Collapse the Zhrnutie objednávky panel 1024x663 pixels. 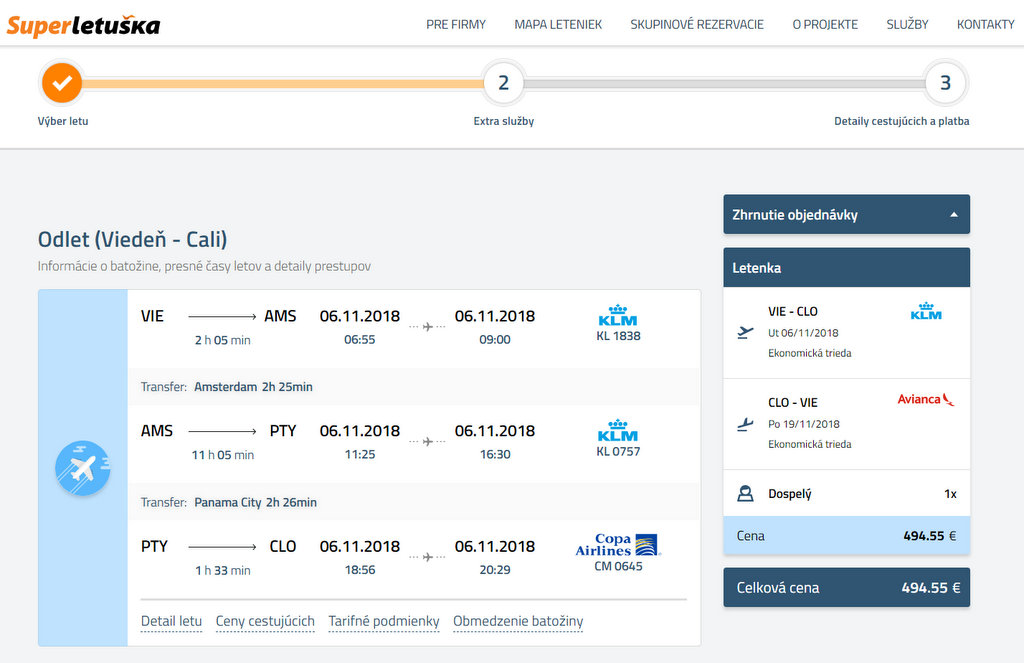pyautogui.click(x=953, y=215)
